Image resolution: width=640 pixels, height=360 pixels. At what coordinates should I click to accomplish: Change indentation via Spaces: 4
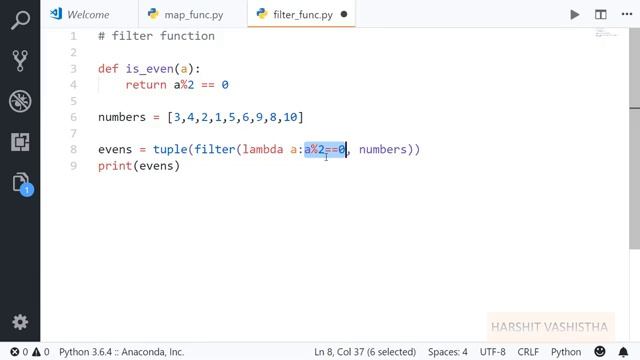pyautogui.click(x=448, y=352)
